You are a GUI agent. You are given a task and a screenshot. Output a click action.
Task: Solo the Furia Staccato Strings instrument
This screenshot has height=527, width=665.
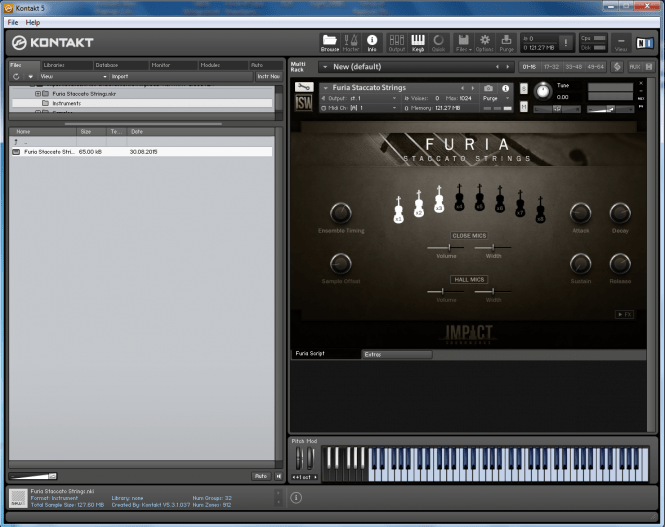click(524, 89)
